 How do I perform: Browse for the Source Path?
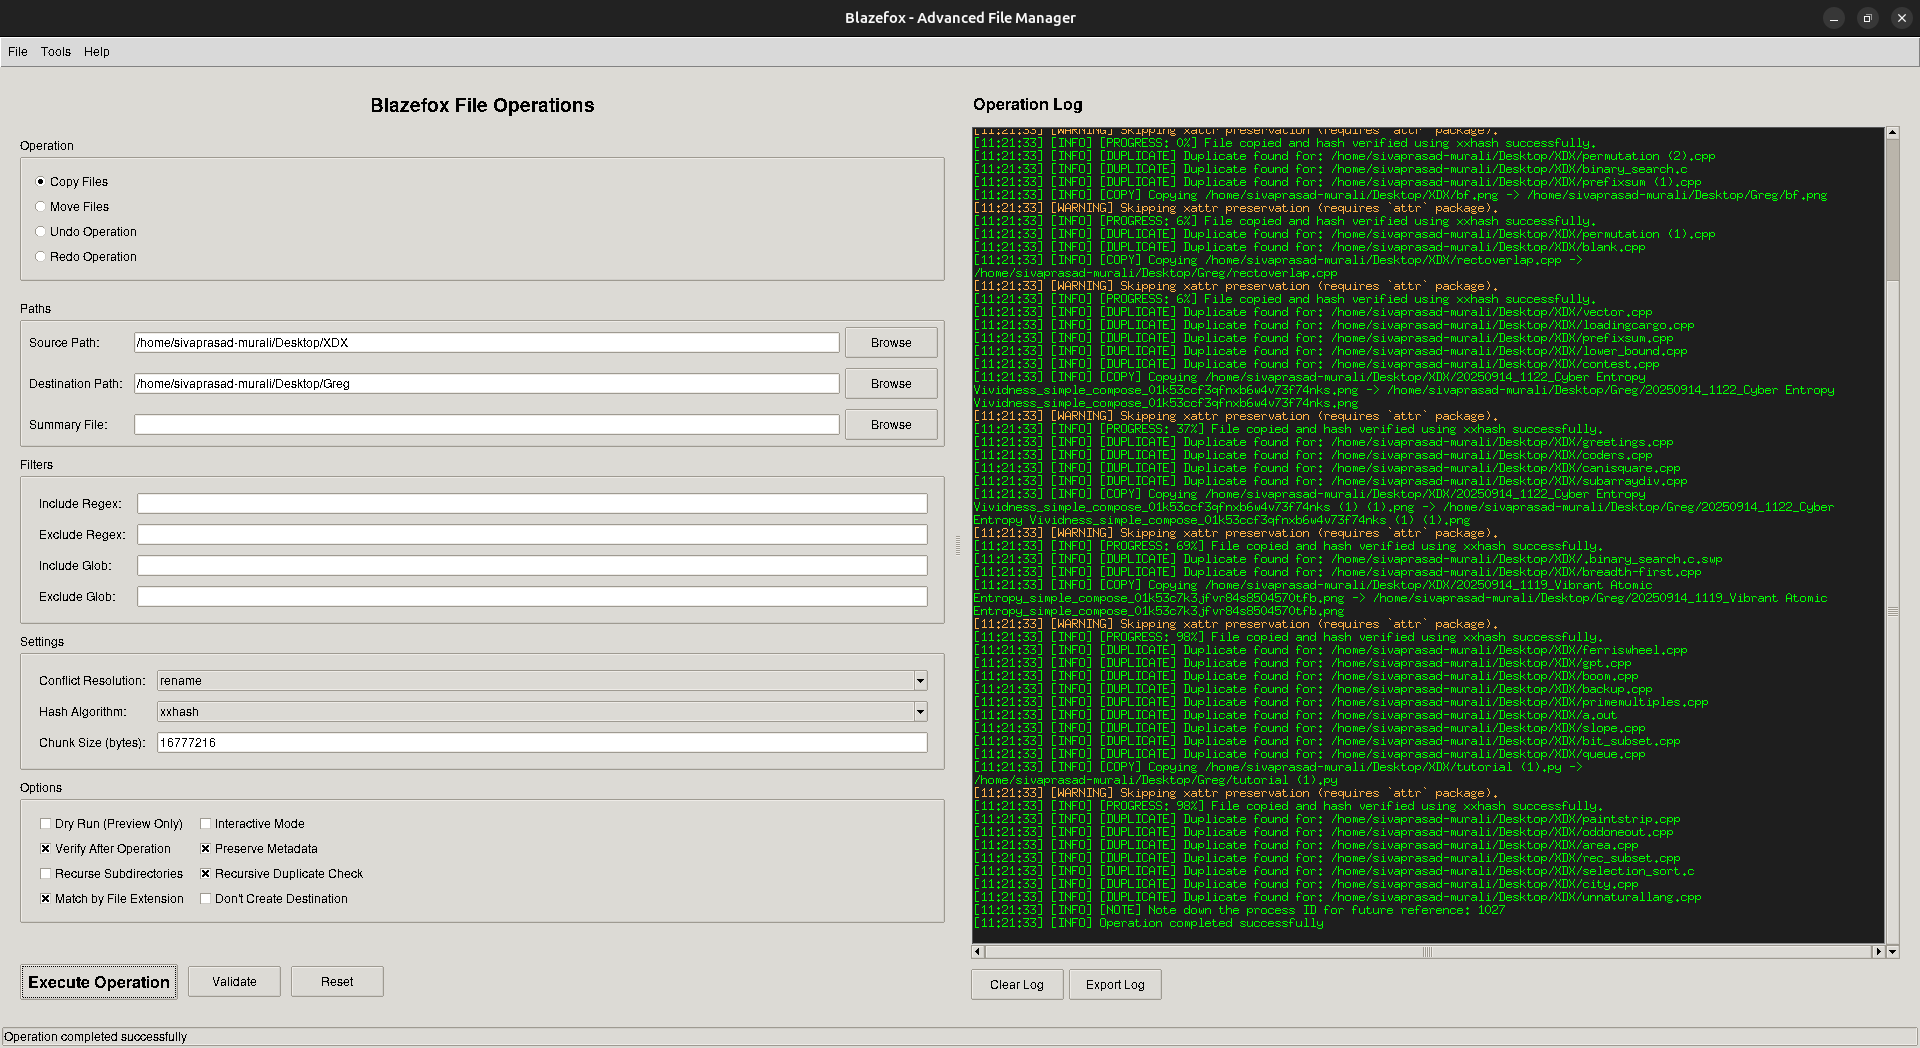tap(891, 343)
